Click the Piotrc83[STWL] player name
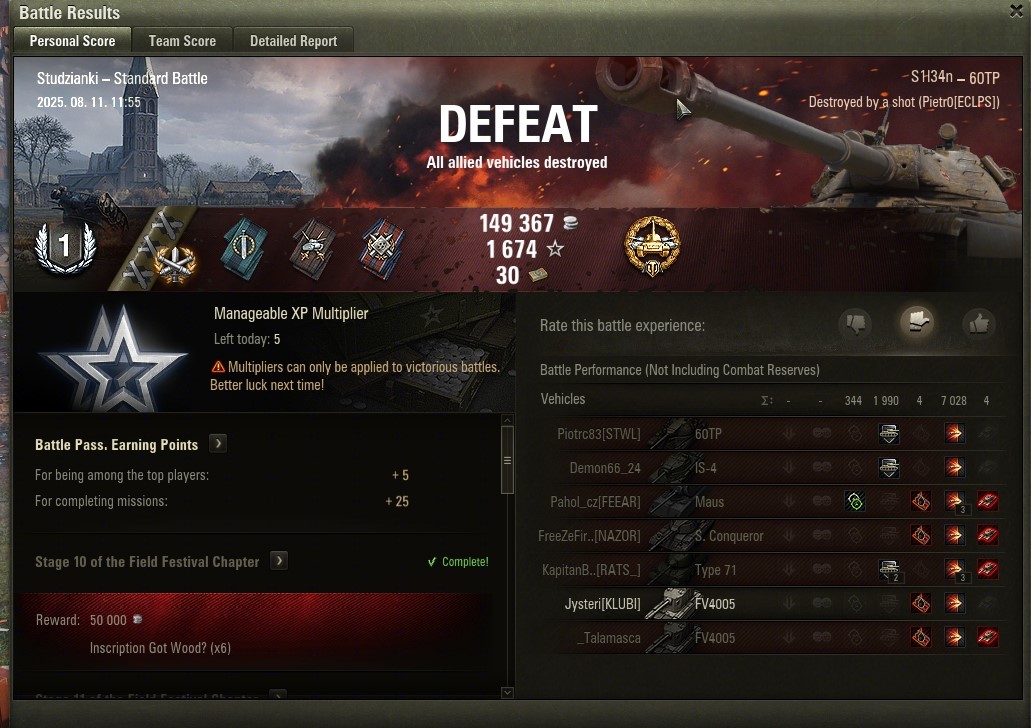The width and height of the screenshot is (1031, 728). [x=598, y=434]
